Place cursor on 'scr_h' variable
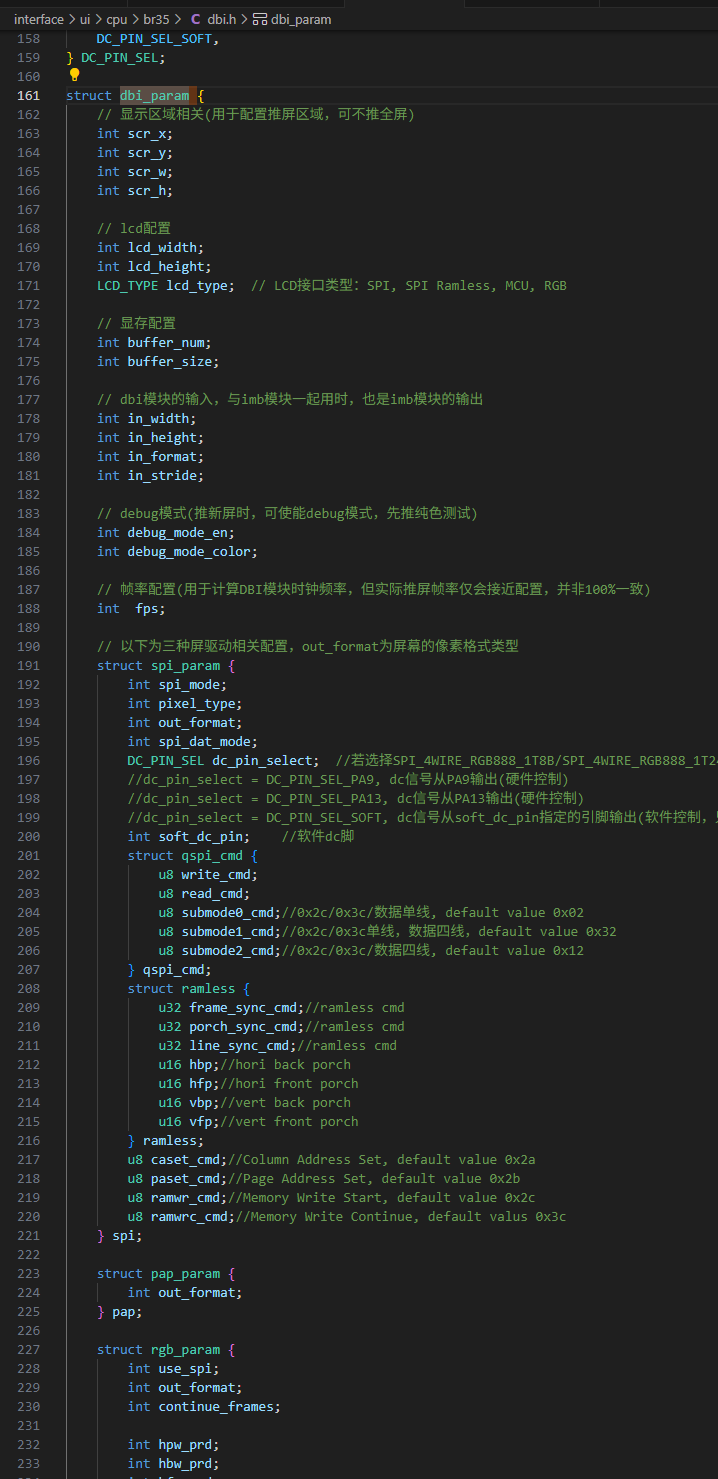This screenshot has width=718, height=1479. coord(146,191)
